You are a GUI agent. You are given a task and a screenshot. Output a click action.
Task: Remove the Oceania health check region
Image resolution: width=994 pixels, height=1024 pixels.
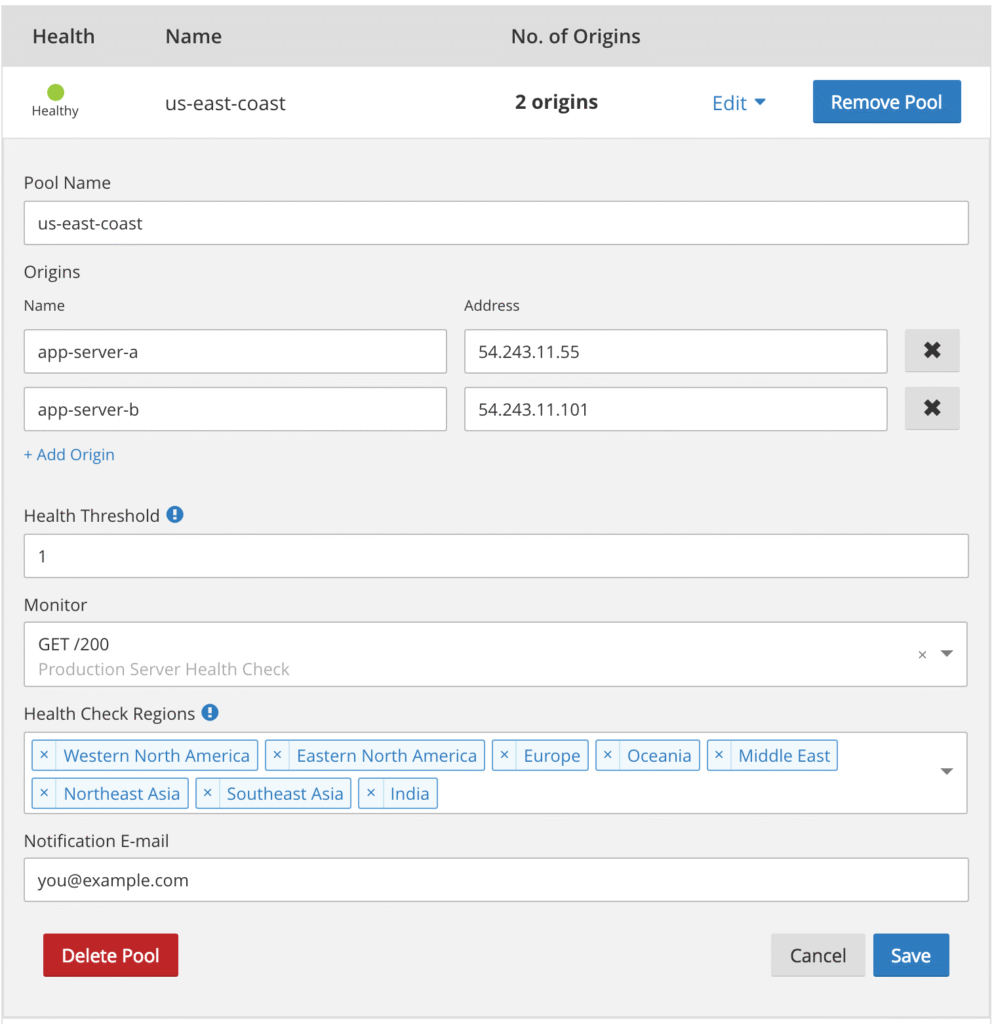pyautogui.click(x=608, y=755)
